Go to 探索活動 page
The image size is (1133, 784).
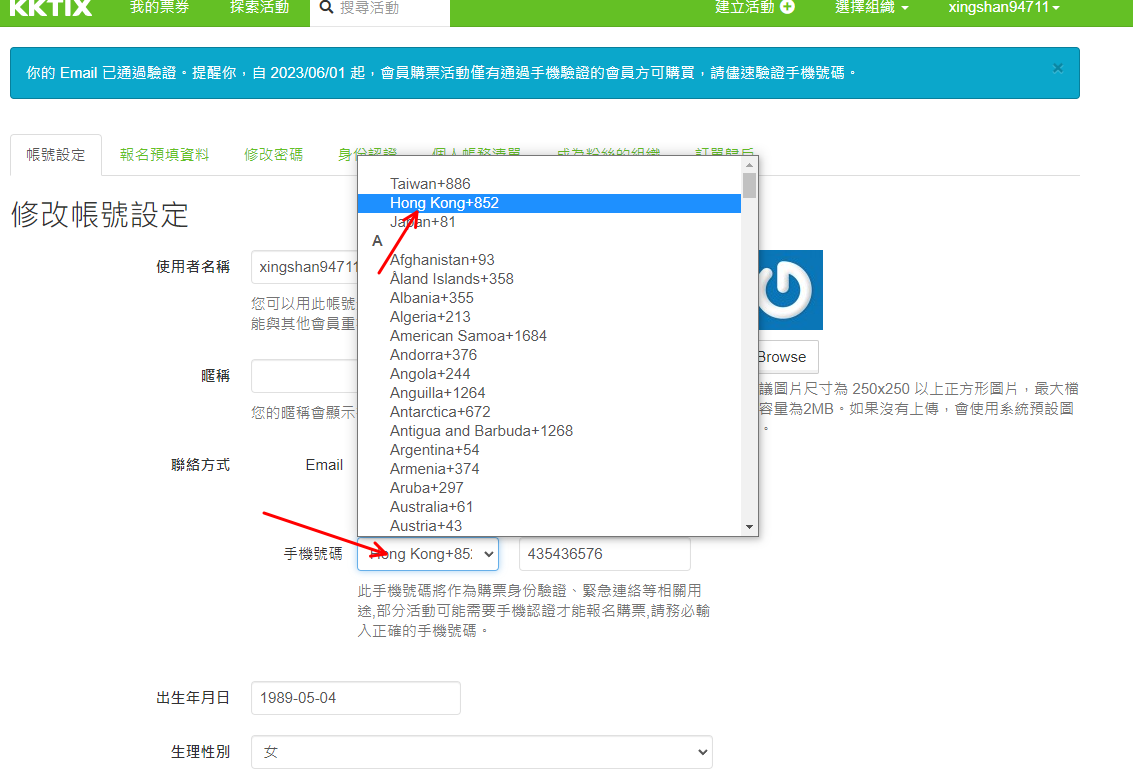click(x=259, y=8)
